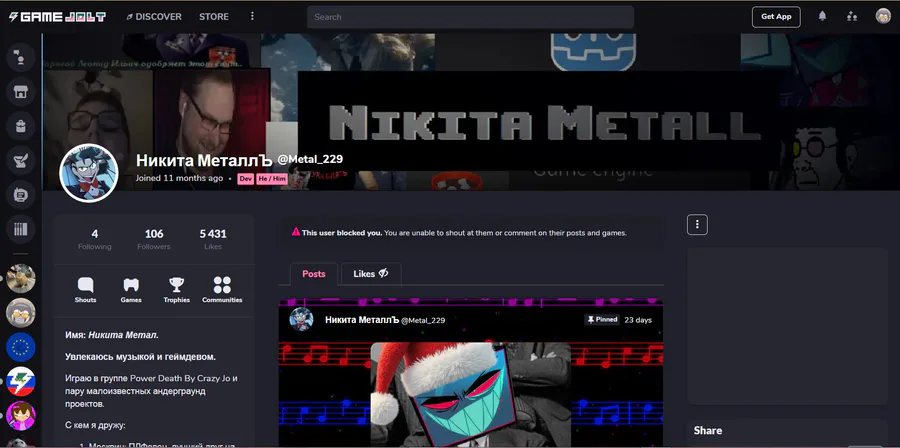Click the pinned post author avatar
This screenshot has width=900, height=448.
tap(301, 320)
